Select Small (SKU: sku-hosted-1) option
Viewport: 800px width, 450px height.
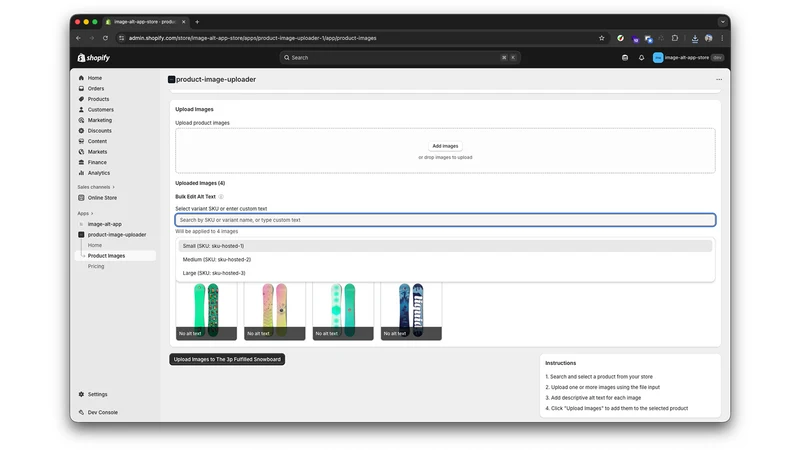tap(445, 246)
